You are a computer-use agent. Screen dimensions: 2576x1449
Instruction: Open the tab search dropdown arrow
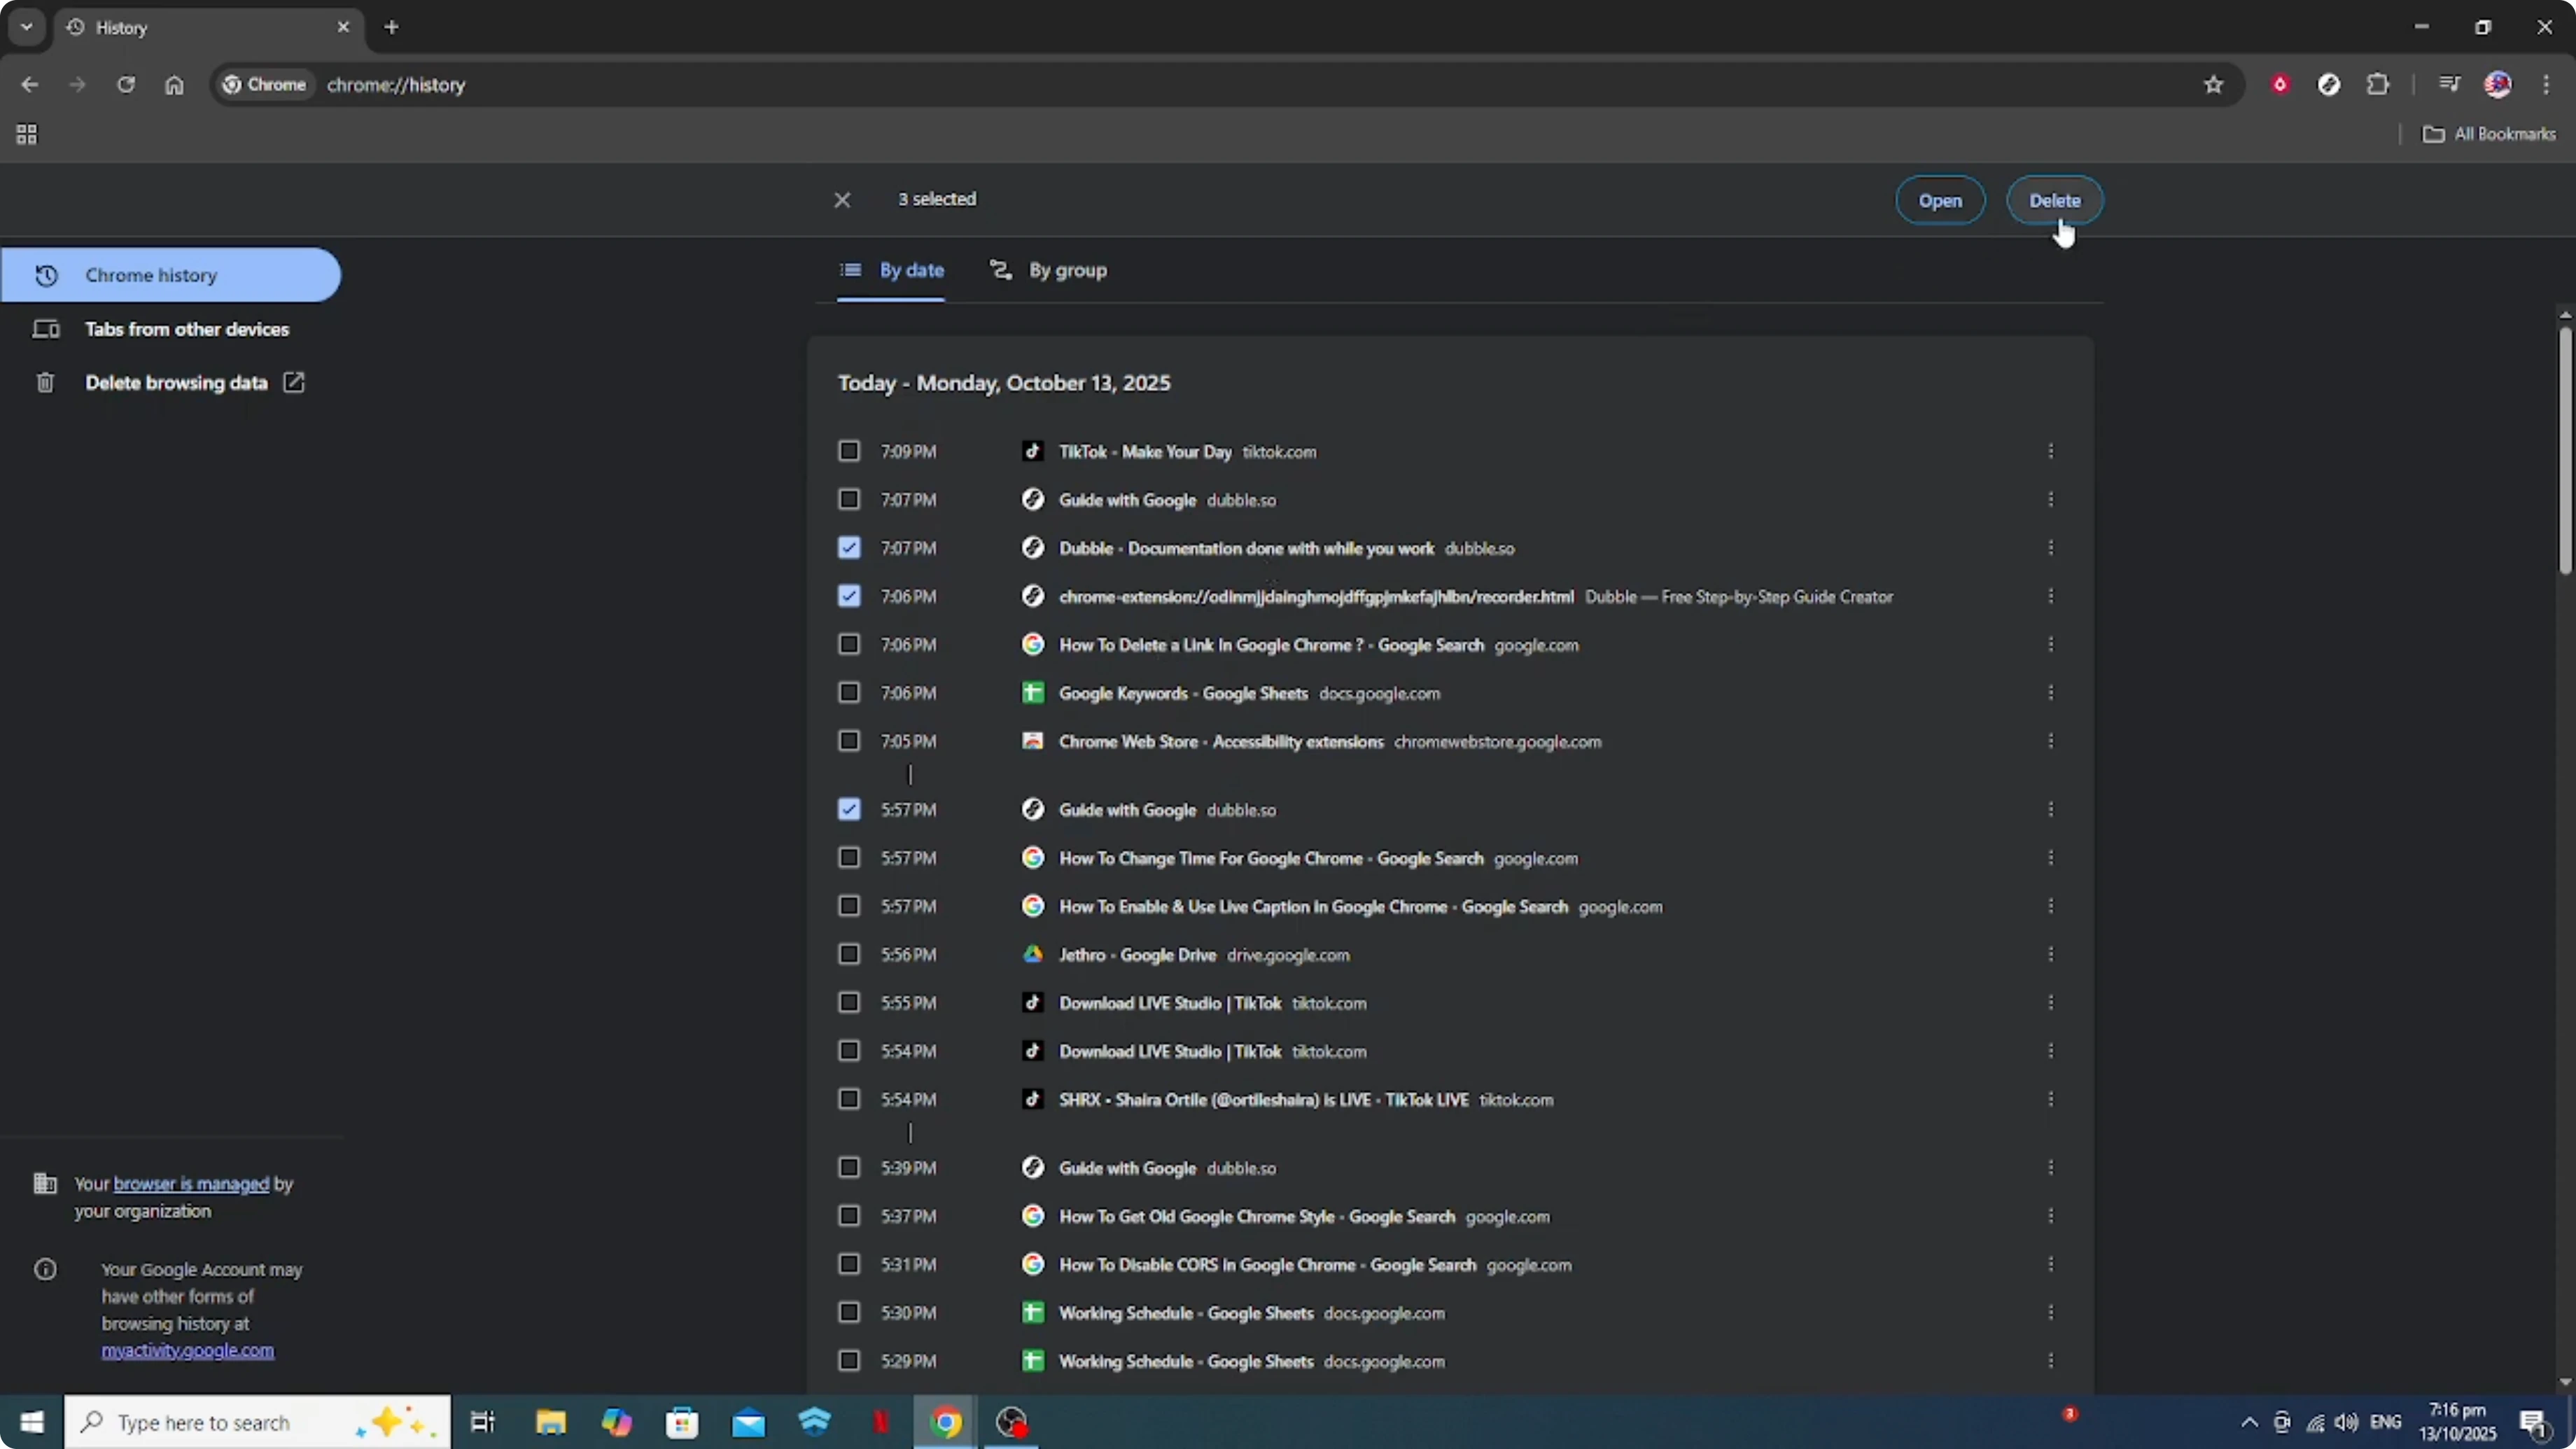(27, 27)
